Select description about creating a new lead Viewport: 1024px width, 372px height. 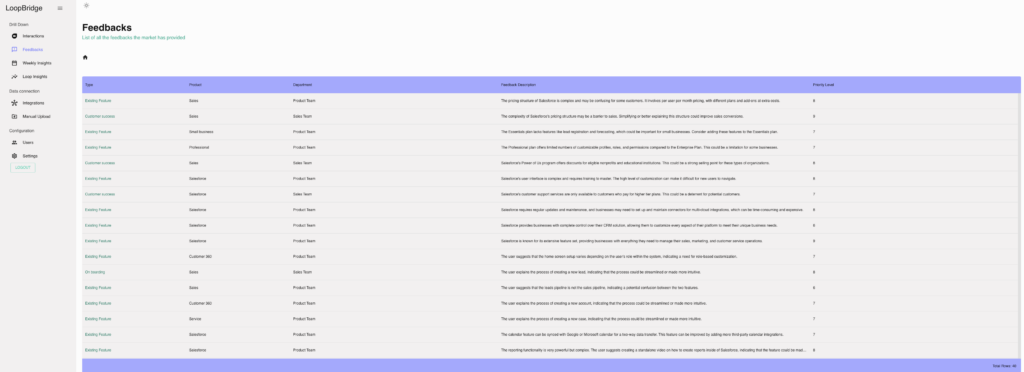tap(602, 272)
